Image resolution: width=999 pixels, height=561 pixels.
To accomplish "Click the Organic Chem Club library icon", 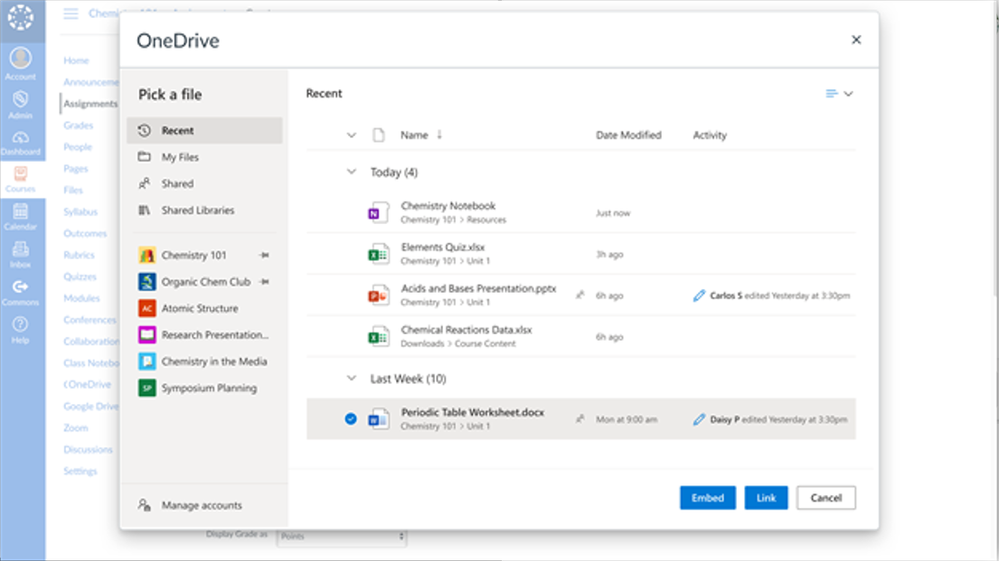I will 147,281.
